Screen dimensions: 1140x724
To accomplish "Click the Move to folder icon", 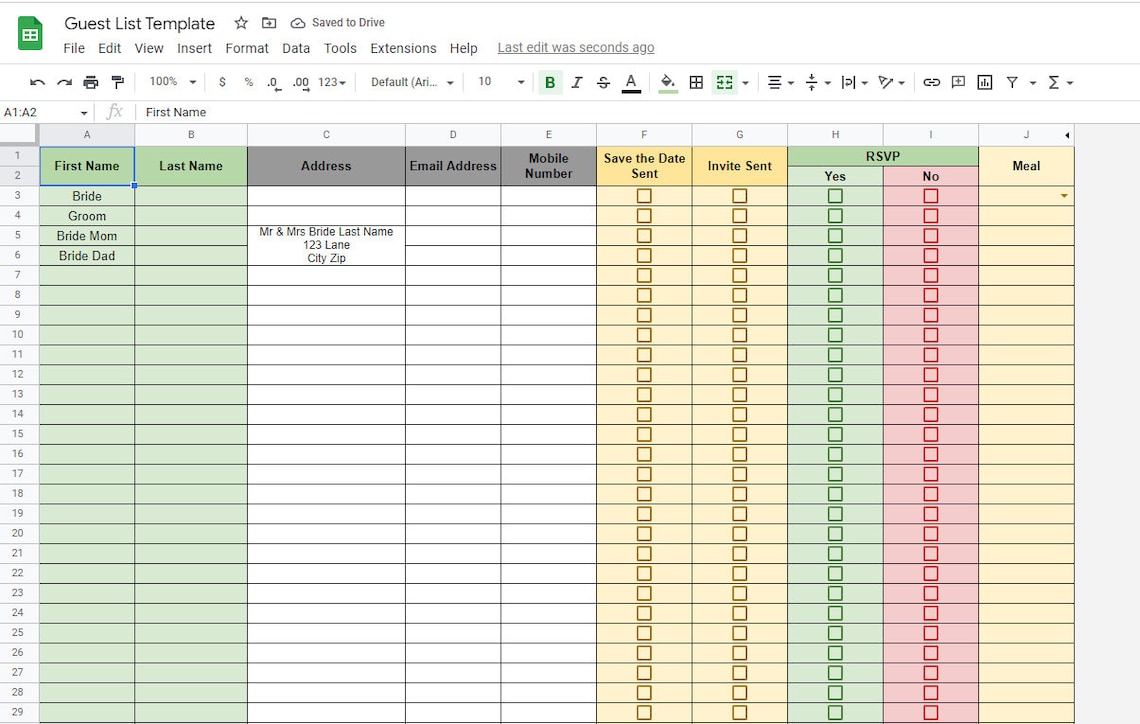I will point(269,23).
